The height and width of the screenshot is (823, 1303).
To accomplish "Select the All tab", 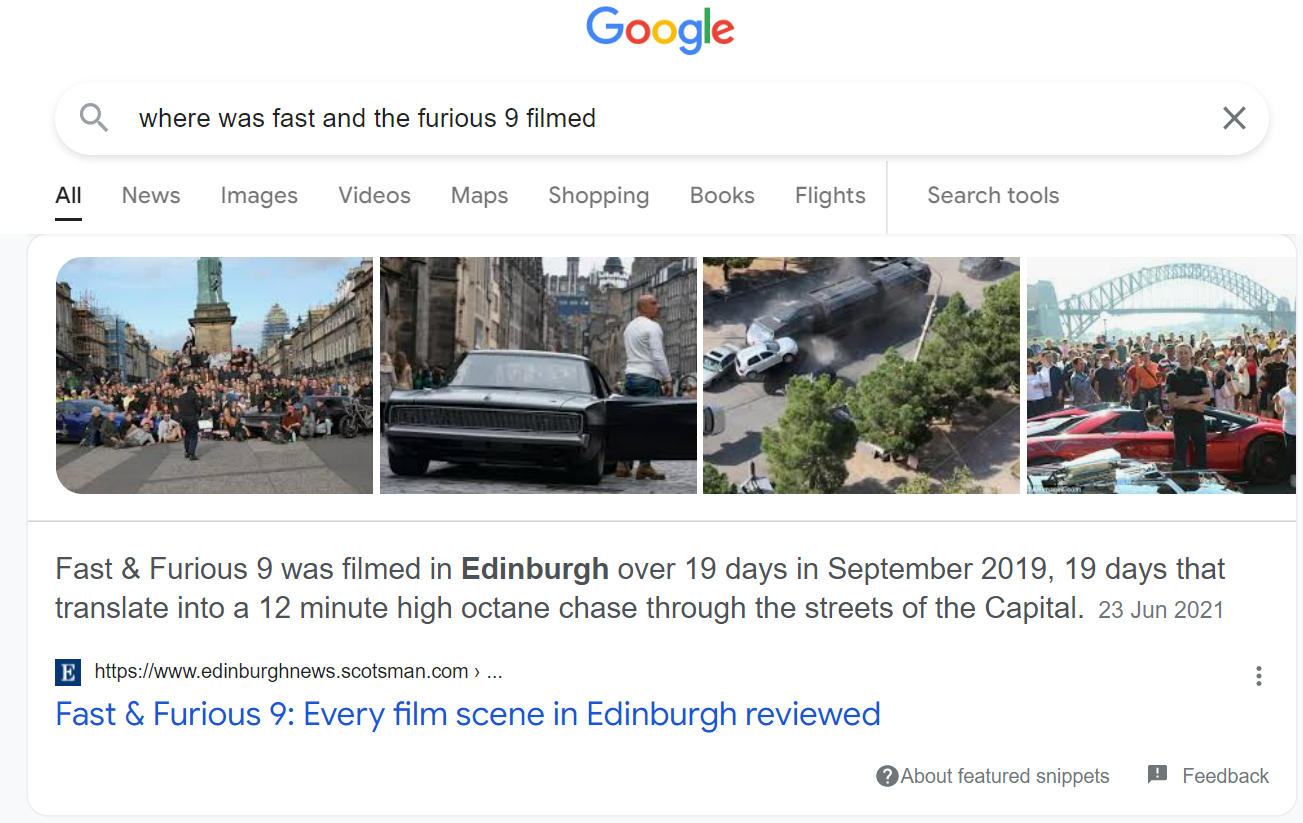I will 68,195.
